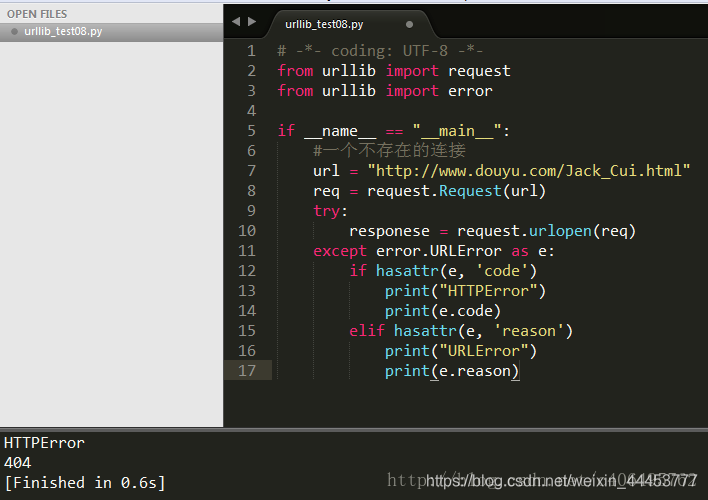Click HTTPError output in build console

point(44,443)
